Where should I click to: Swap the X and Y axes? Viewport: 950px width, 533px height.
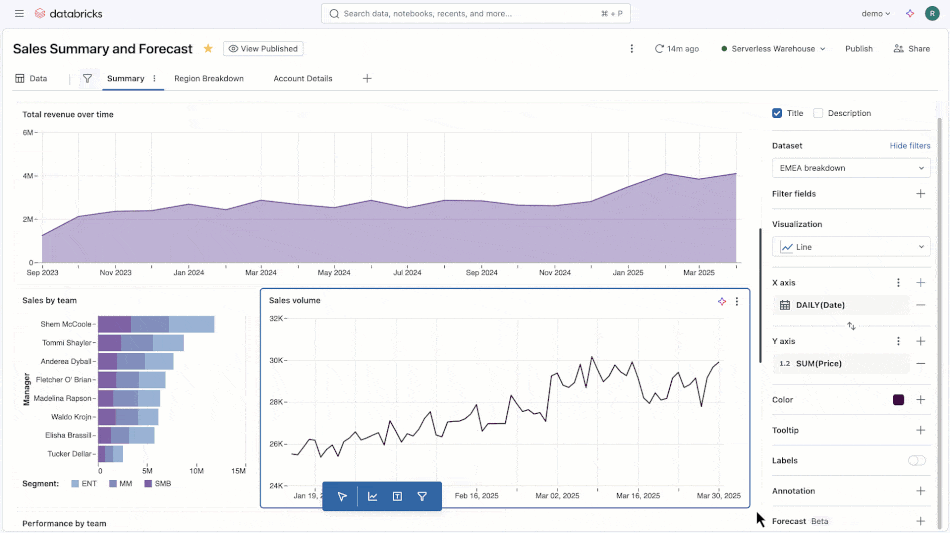click(x=851, y=326)
